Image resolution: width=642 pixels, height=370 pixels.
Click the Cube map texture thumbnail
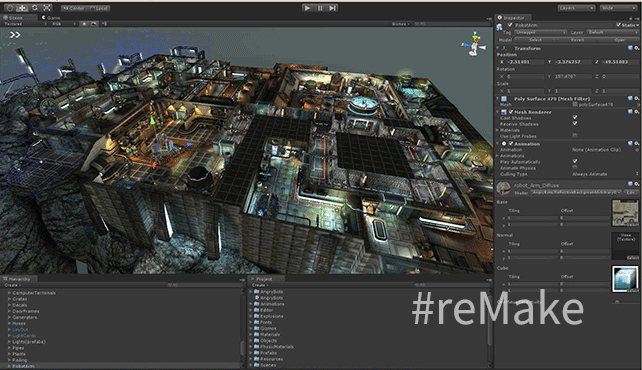coord(625,279)
